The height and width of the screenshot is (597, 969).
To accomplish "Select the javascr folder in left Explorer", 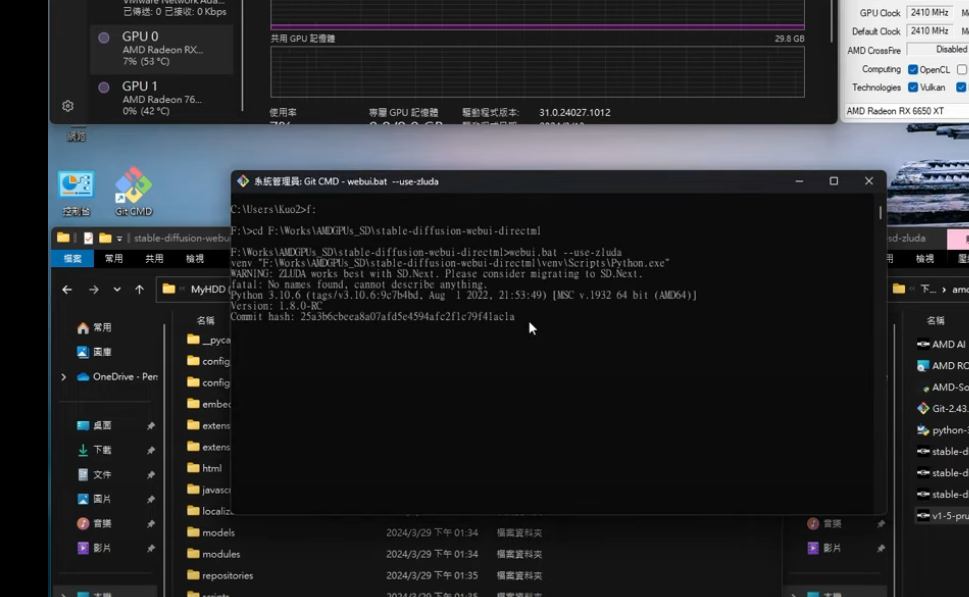I will pyautogui.click(x=208, y=490).
